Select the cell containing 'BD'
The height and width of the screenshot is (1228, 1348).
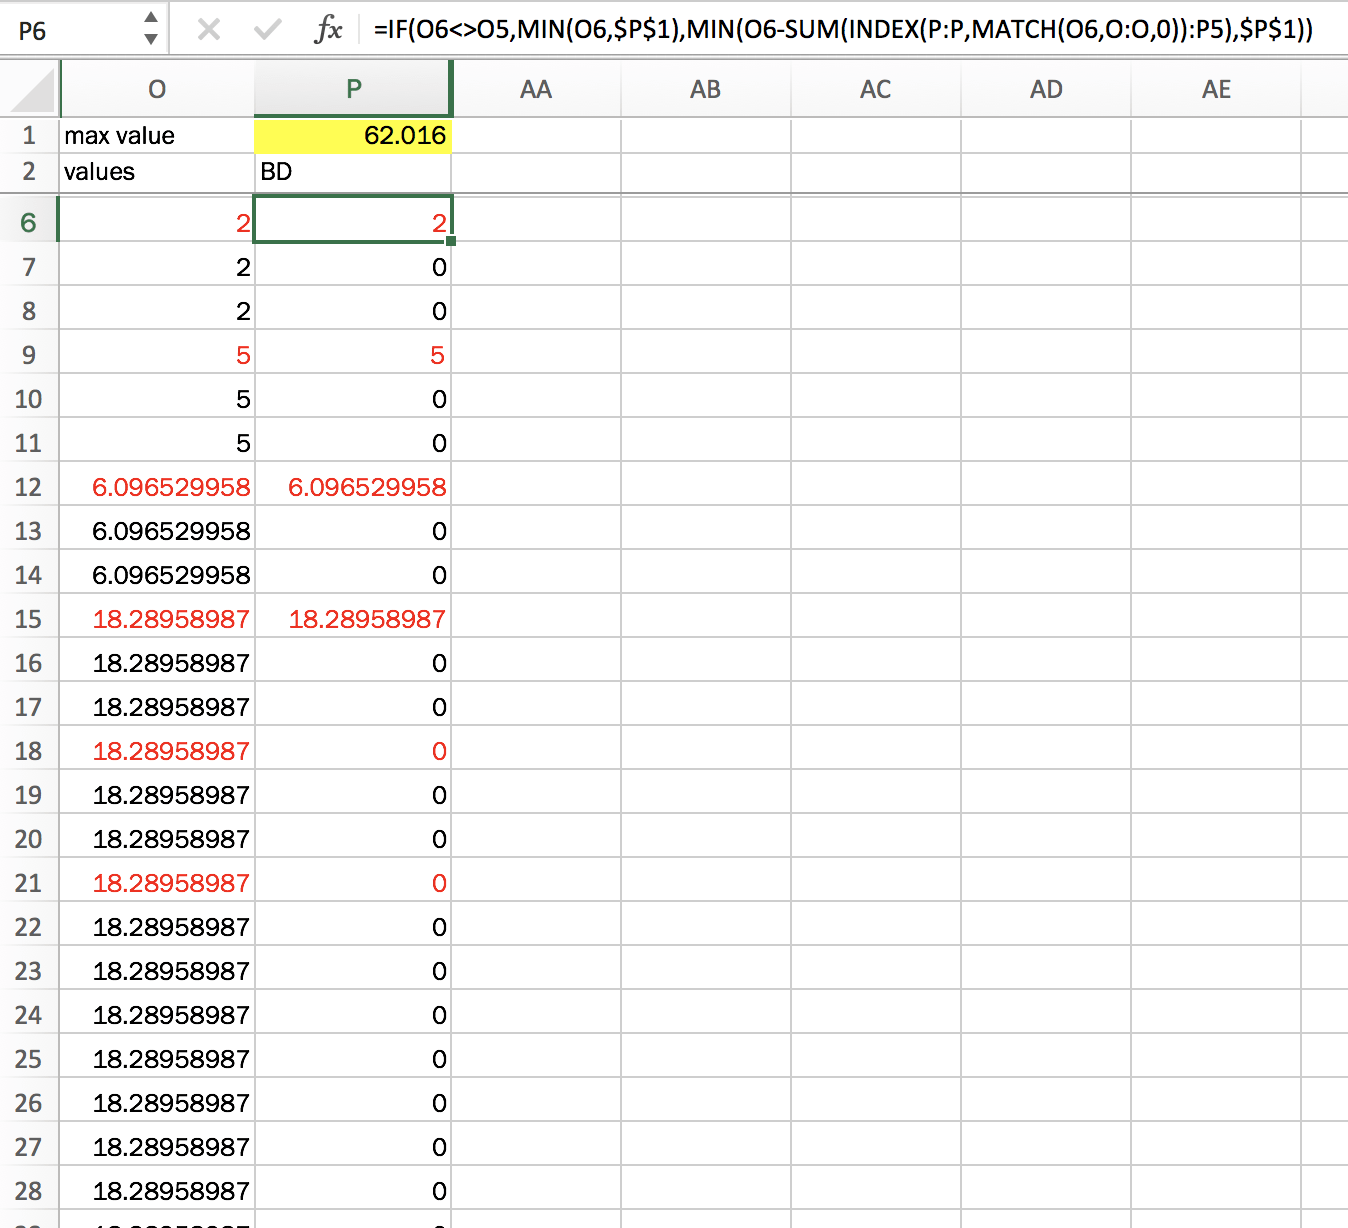[352, 171]
